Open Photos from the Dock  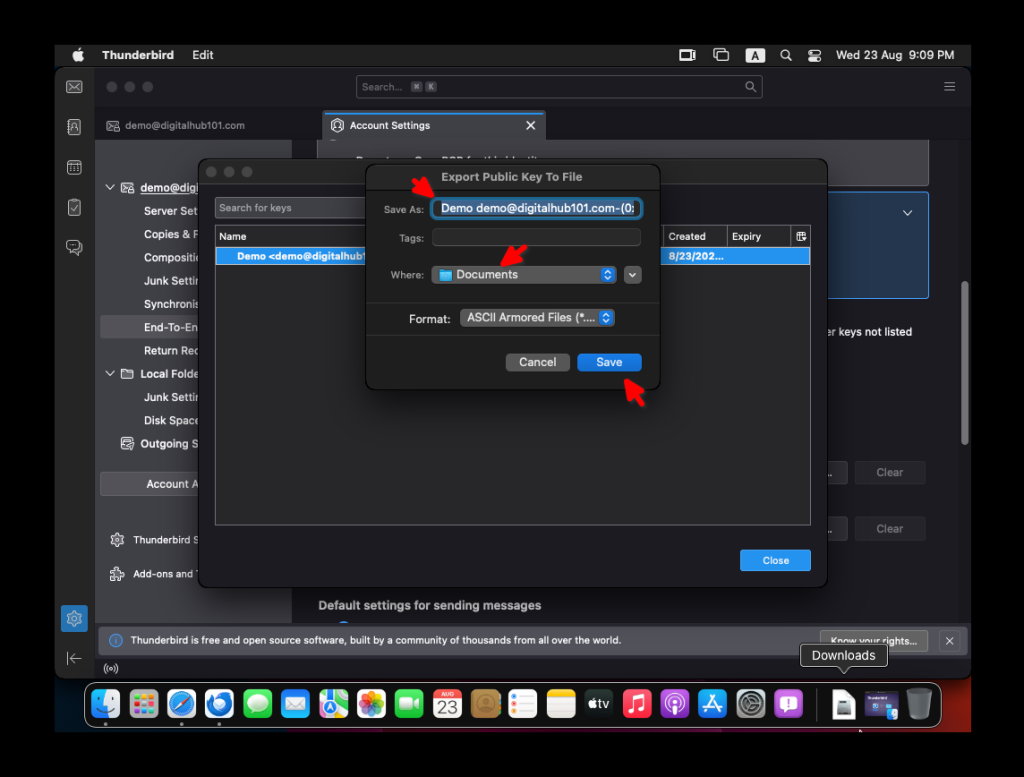tap(371, 704)
